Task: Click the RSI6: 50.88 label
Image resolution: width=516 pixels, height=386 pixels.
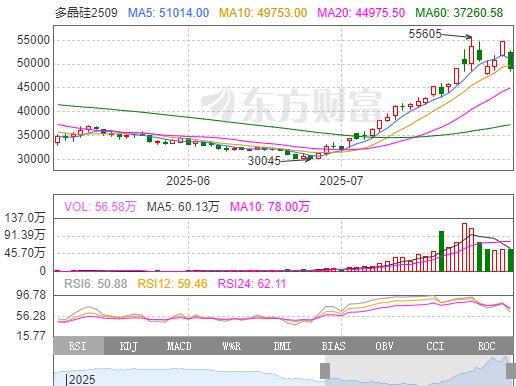Action: [96, 284]
